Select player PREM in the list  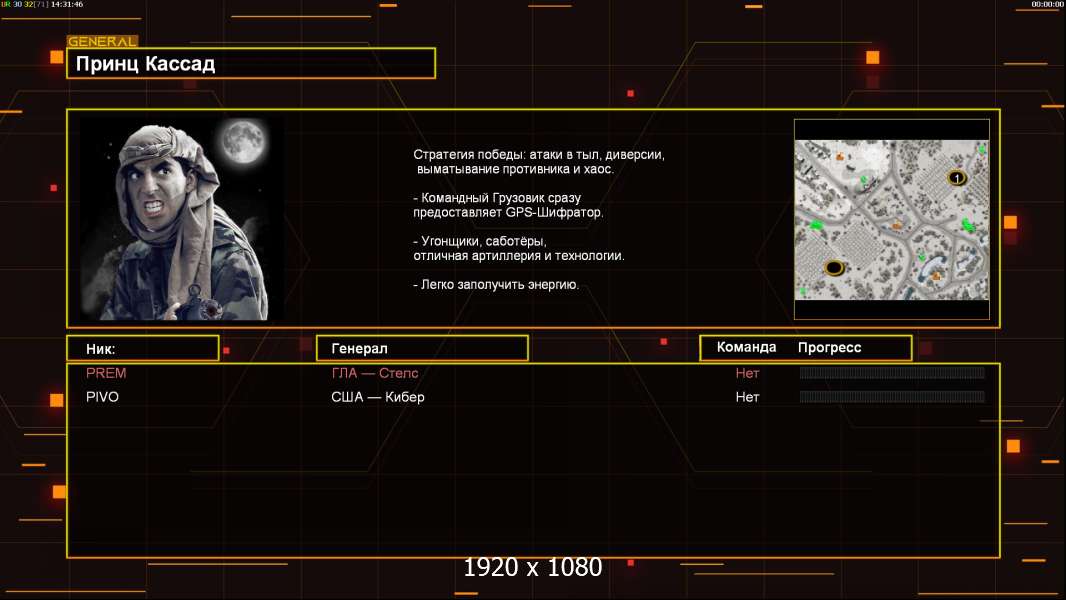[x=106, y=373]
